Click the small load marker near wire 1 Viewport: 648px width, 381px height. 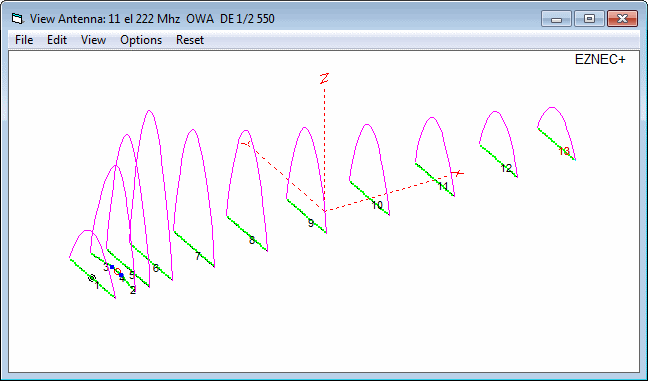[x=92, y=278]
